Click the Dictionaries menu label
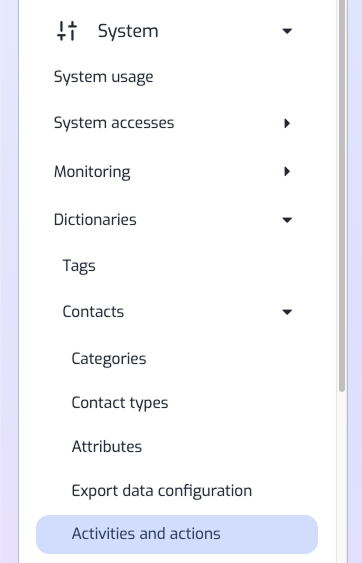The height and width of the screenshot is (563, 362). 95,219
